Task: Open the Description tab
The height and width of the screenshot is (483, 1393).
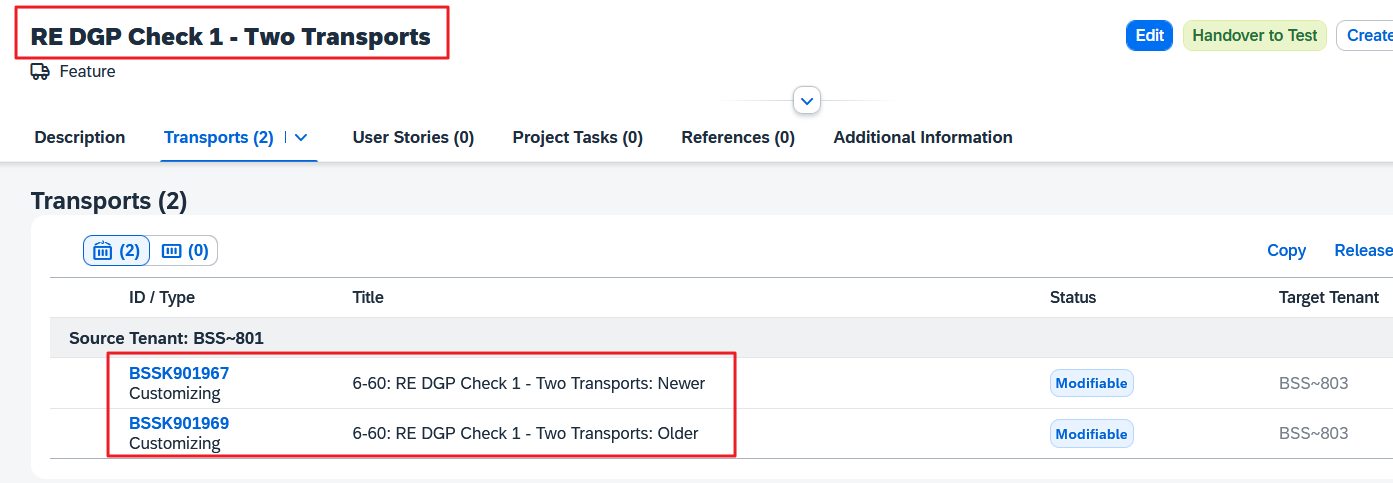Action: (80, 138)
